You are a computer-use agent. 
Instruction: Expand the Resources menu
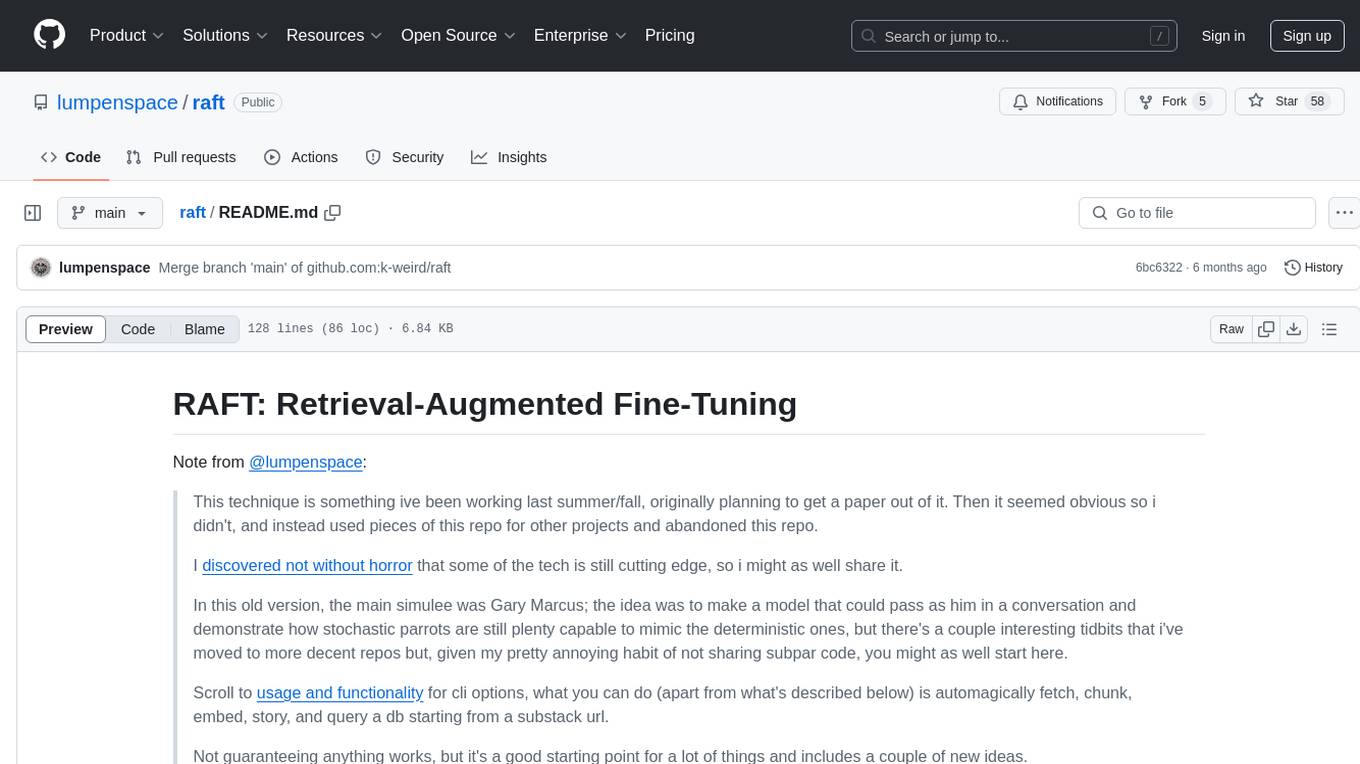pyautogui.click(x=334, y=35)
